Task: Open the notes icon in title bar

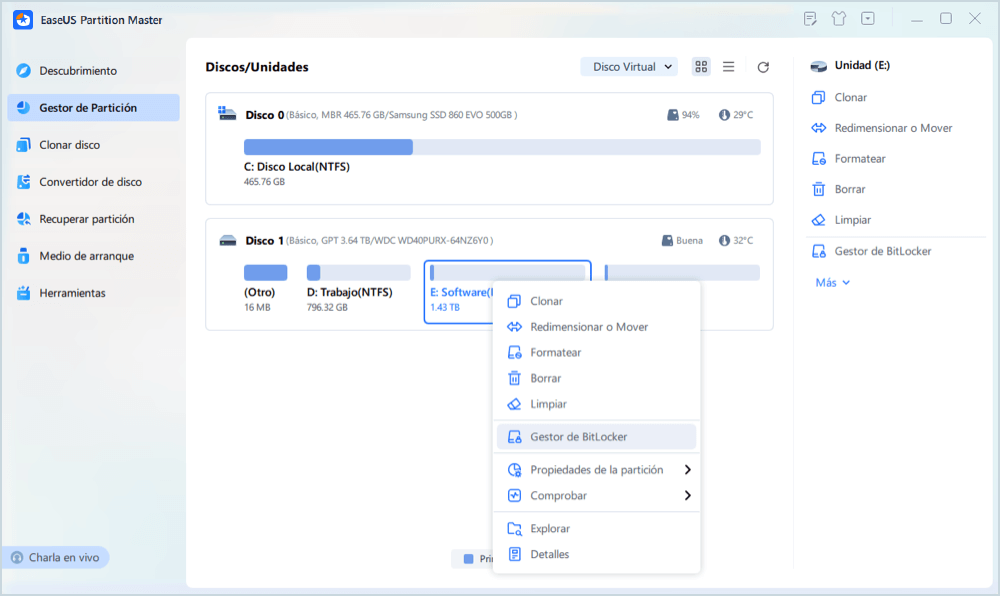Action: 810,19
